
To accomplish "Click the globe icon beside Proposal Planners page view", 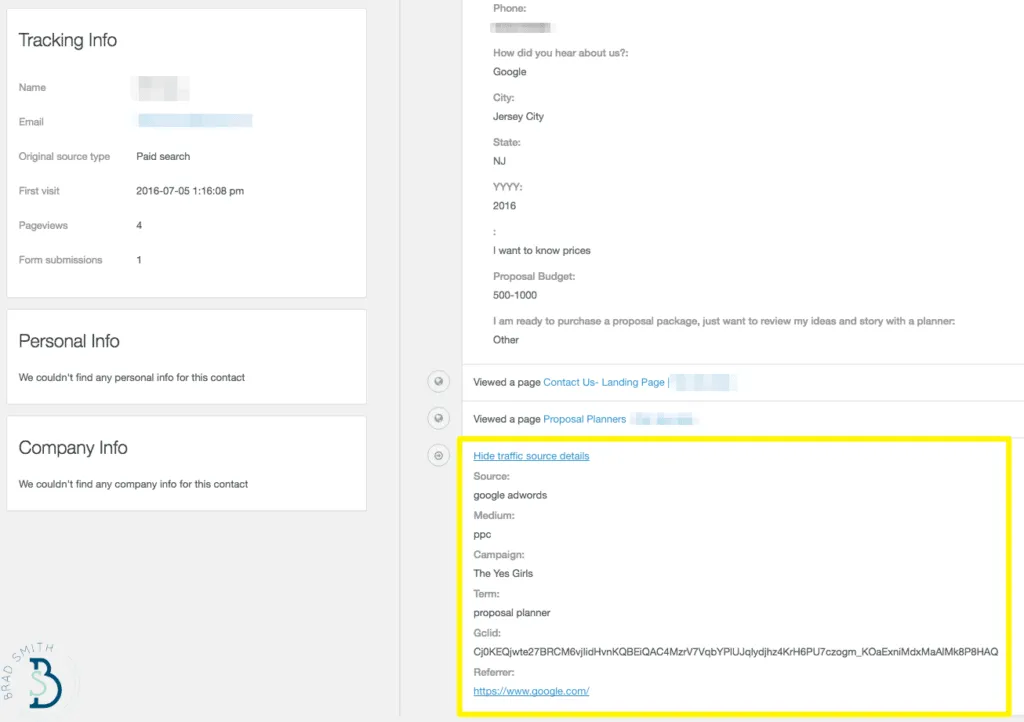I will coord(438,418).
